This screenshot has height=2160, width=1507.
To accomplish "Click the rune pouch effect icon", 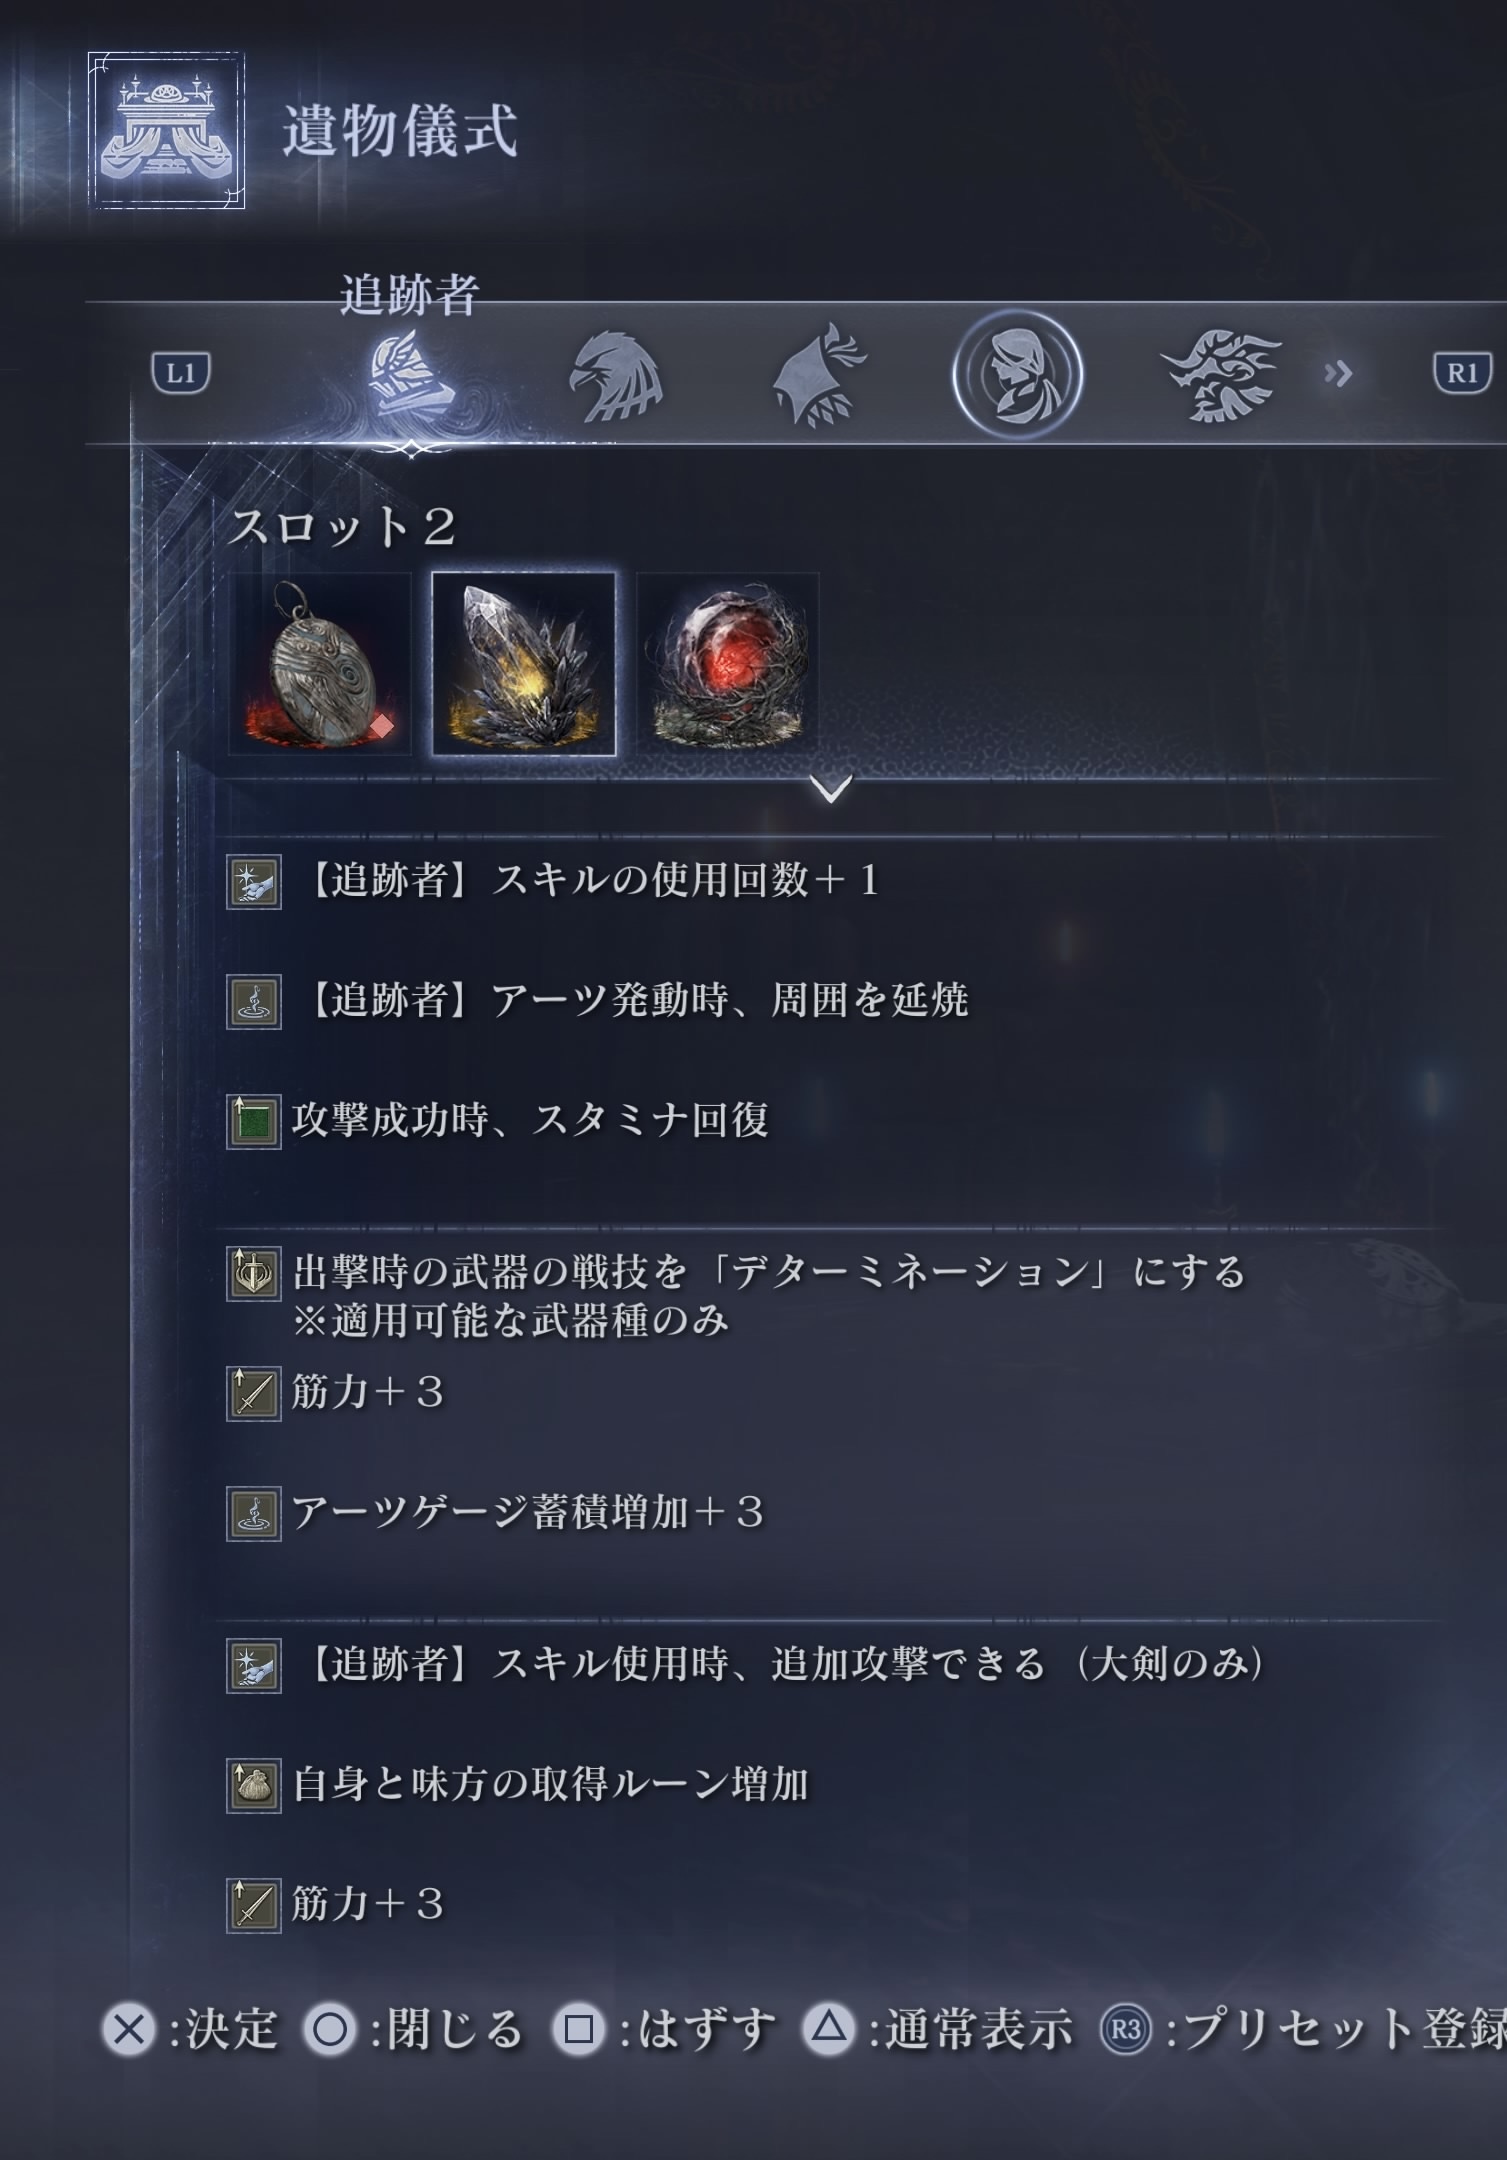I will click(x=253, y=1785).
